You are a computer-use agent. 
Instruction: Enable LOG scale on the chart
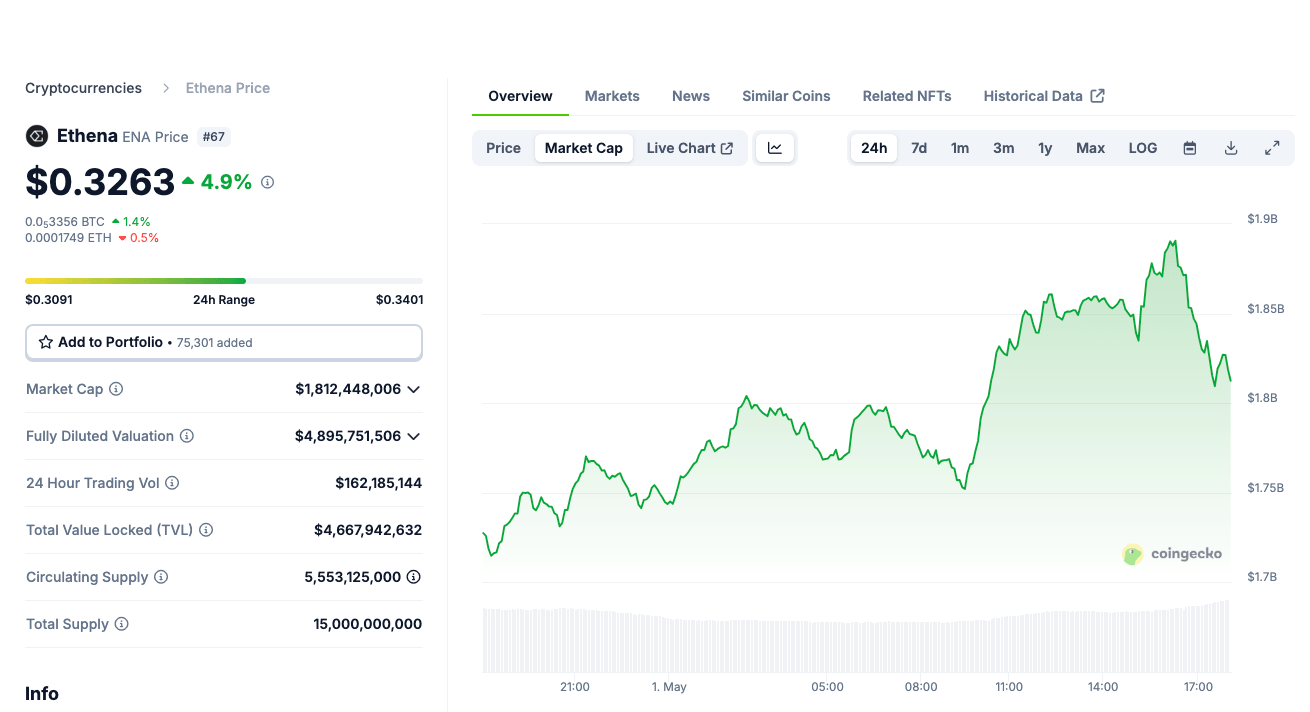[x=1142, y=147]
